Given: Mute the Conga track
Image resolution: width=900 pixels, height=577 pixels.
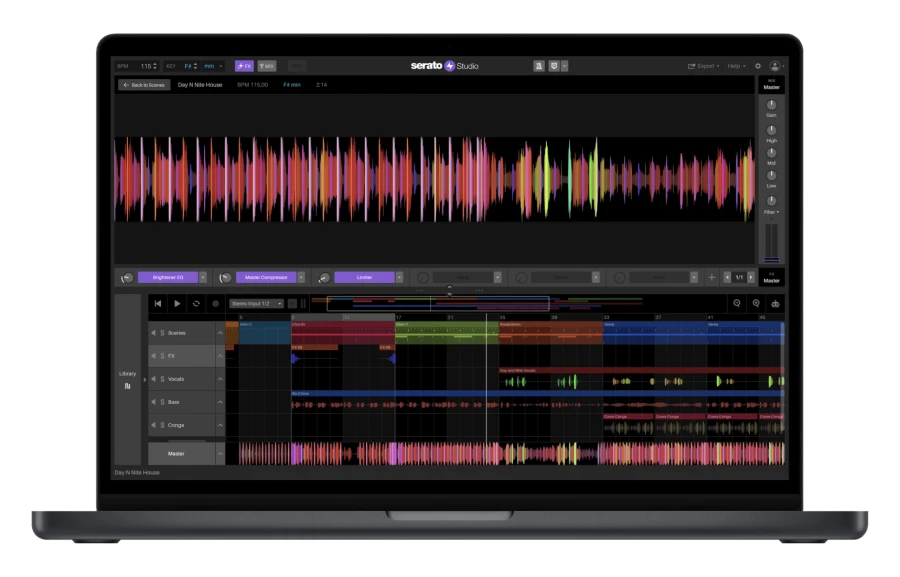Looking at the screenshot, I should point(154,425).
